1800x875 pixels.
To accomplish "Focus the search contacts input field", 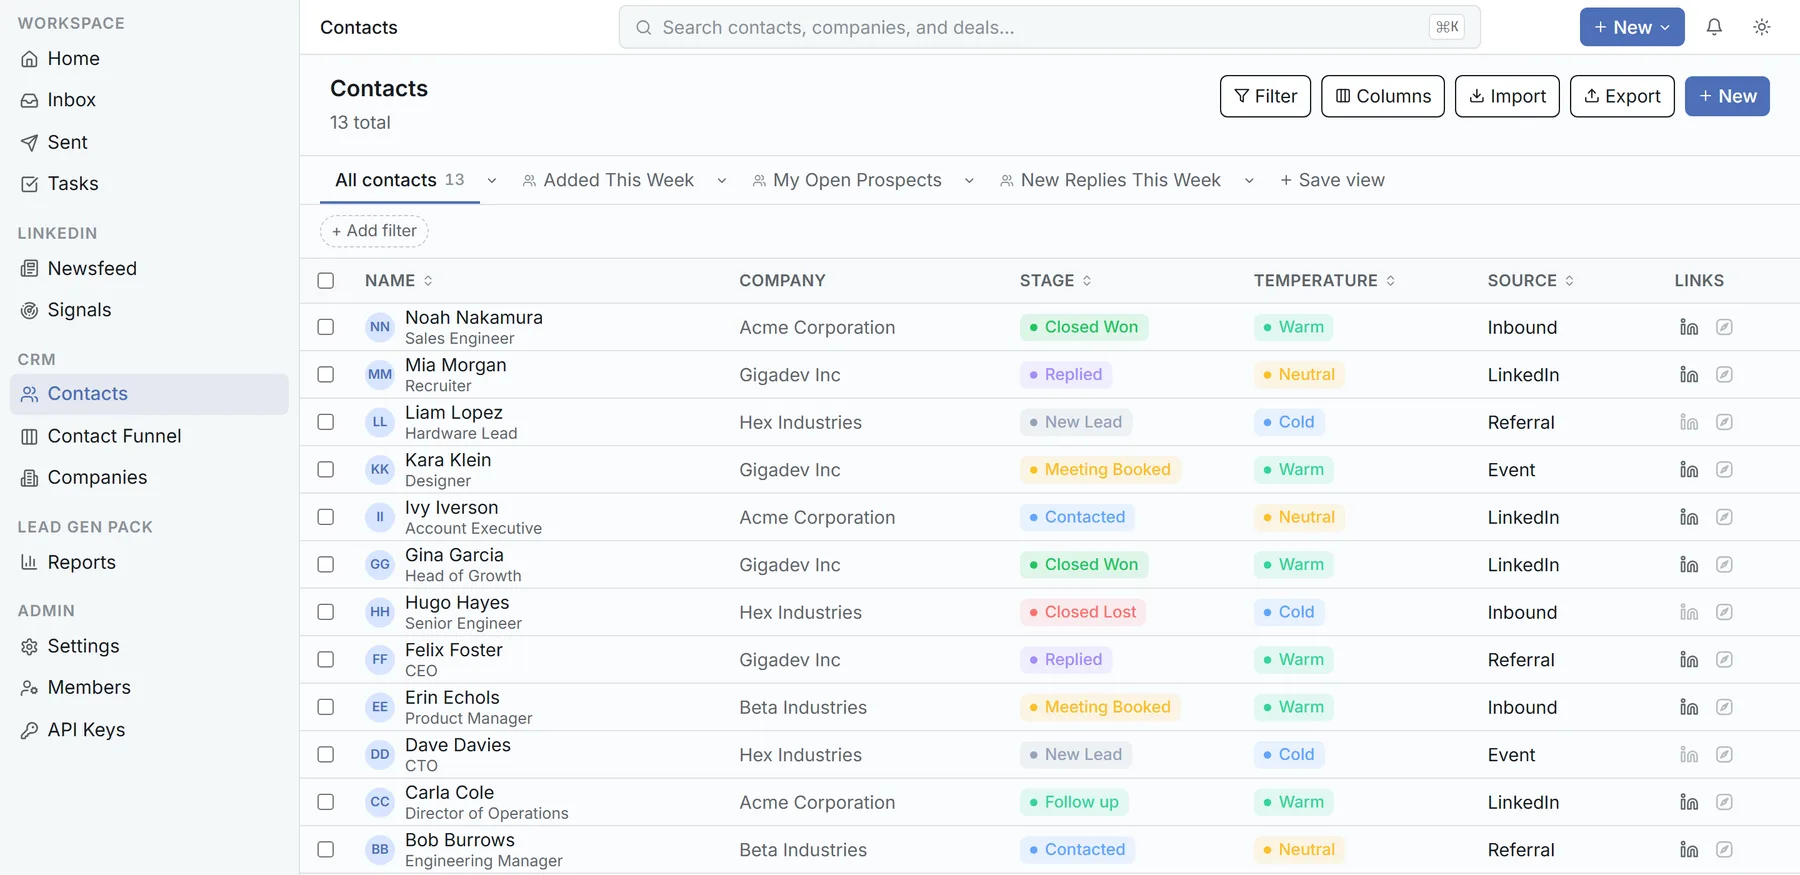I will pyautogui.click(x=1050, y=27).
